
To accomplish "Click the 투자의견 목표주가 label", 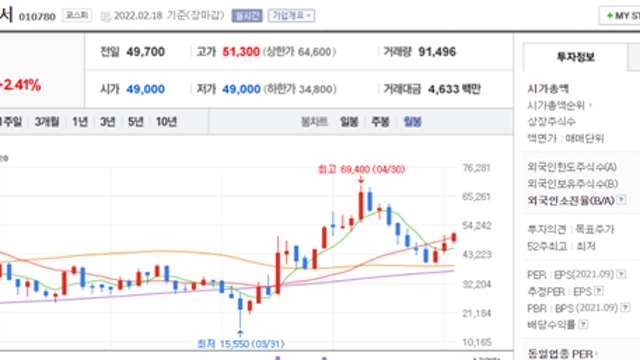I will (571, 229).
